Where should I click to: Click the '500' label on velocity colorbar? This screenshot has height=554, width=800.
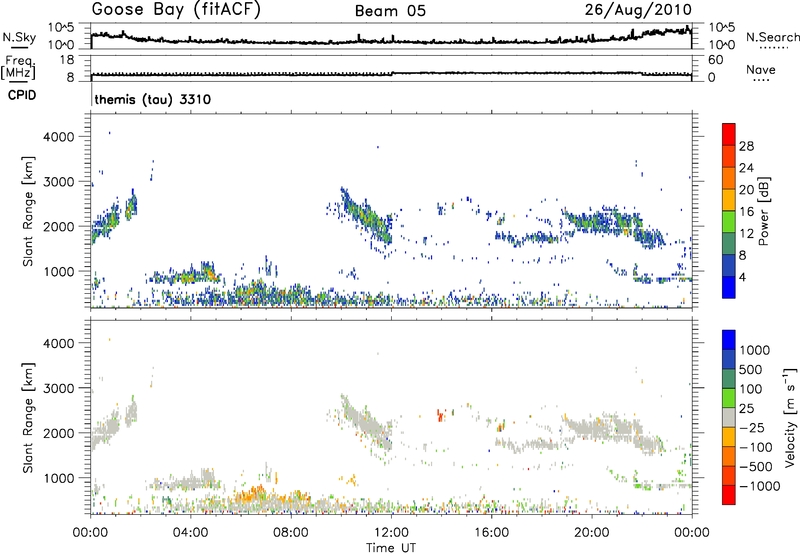click(x=749, y=370)
